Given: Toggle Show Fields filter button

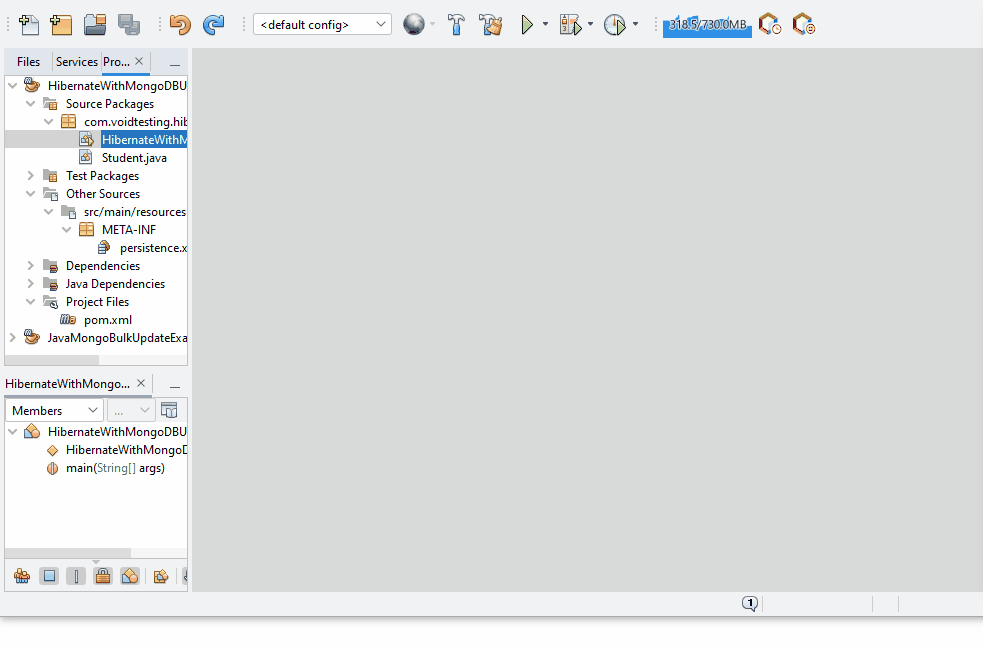Looking at the screenshot, I should (49, 576).
